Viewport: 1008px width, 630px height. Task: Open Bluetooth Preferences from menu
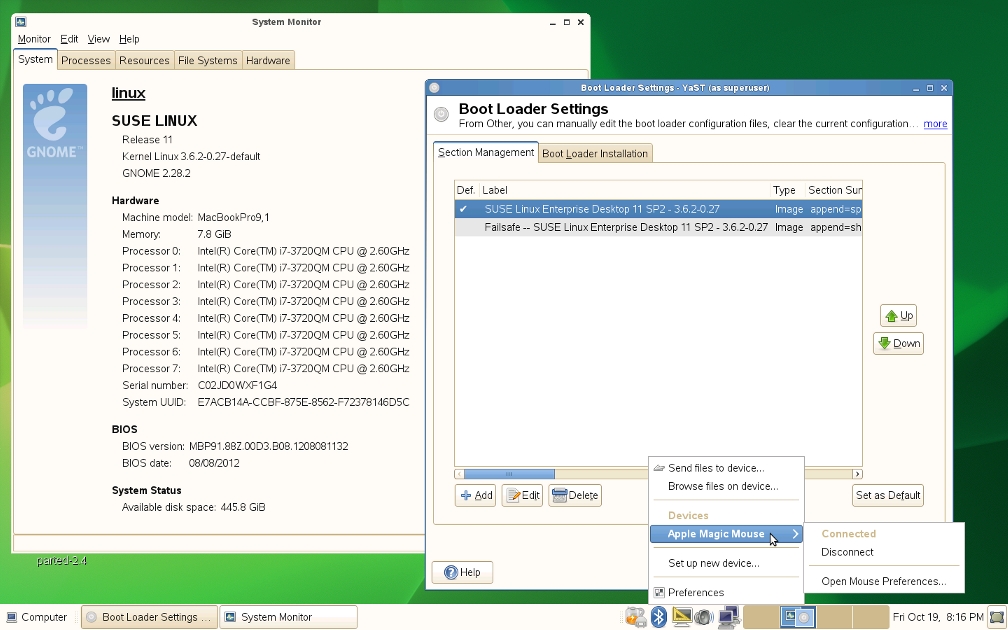[726, 593]
